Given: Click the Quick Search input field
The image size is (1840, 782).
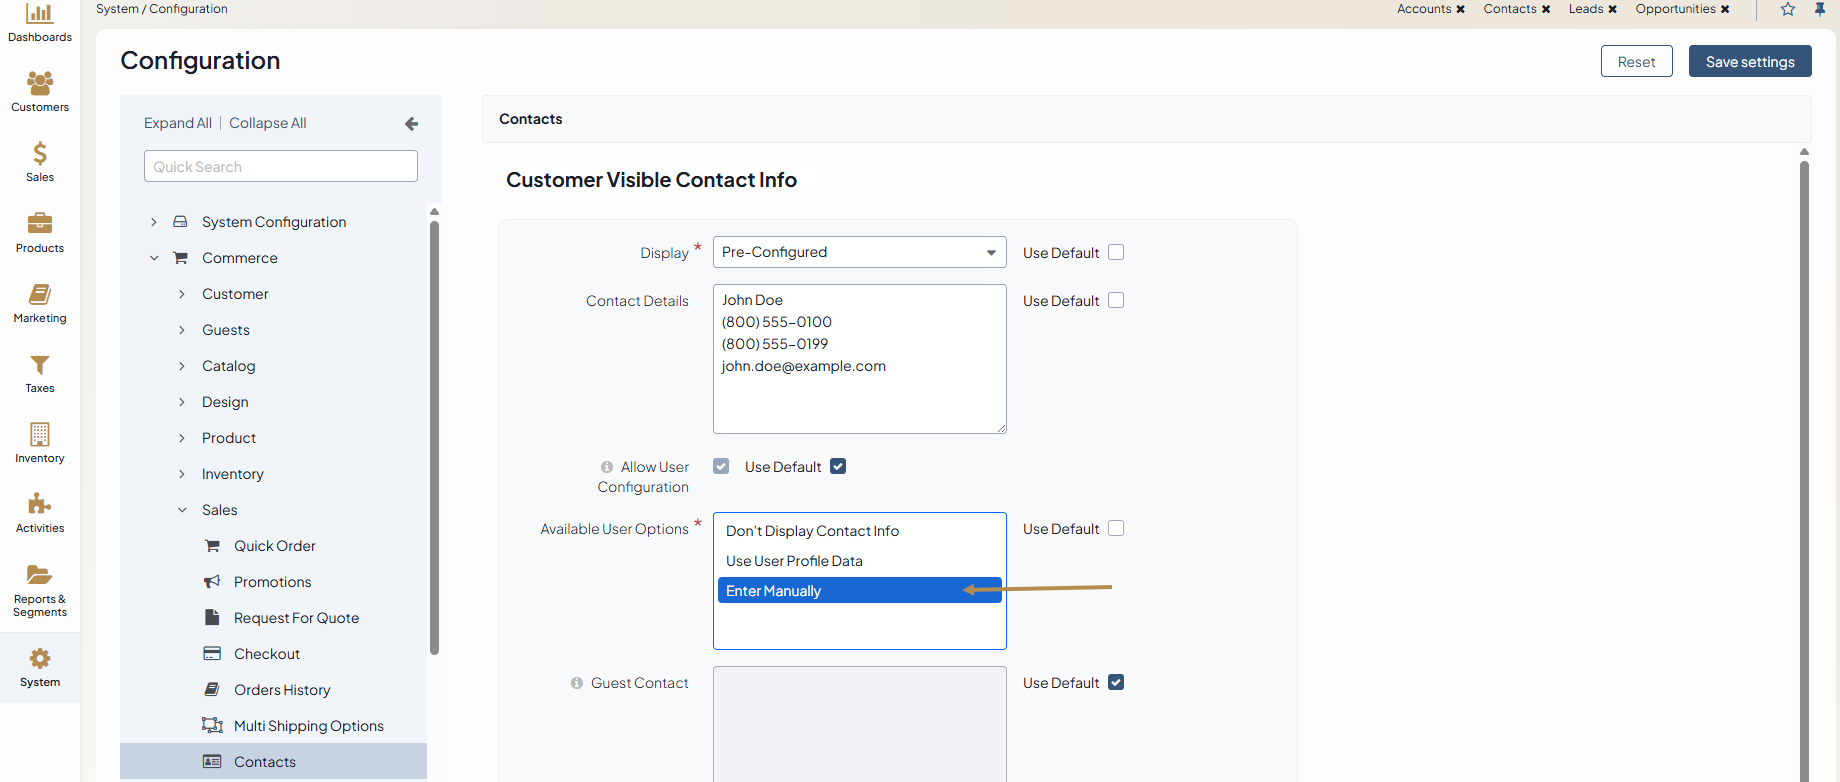Looking at the screenshot, I should click(x=280, y=166).
